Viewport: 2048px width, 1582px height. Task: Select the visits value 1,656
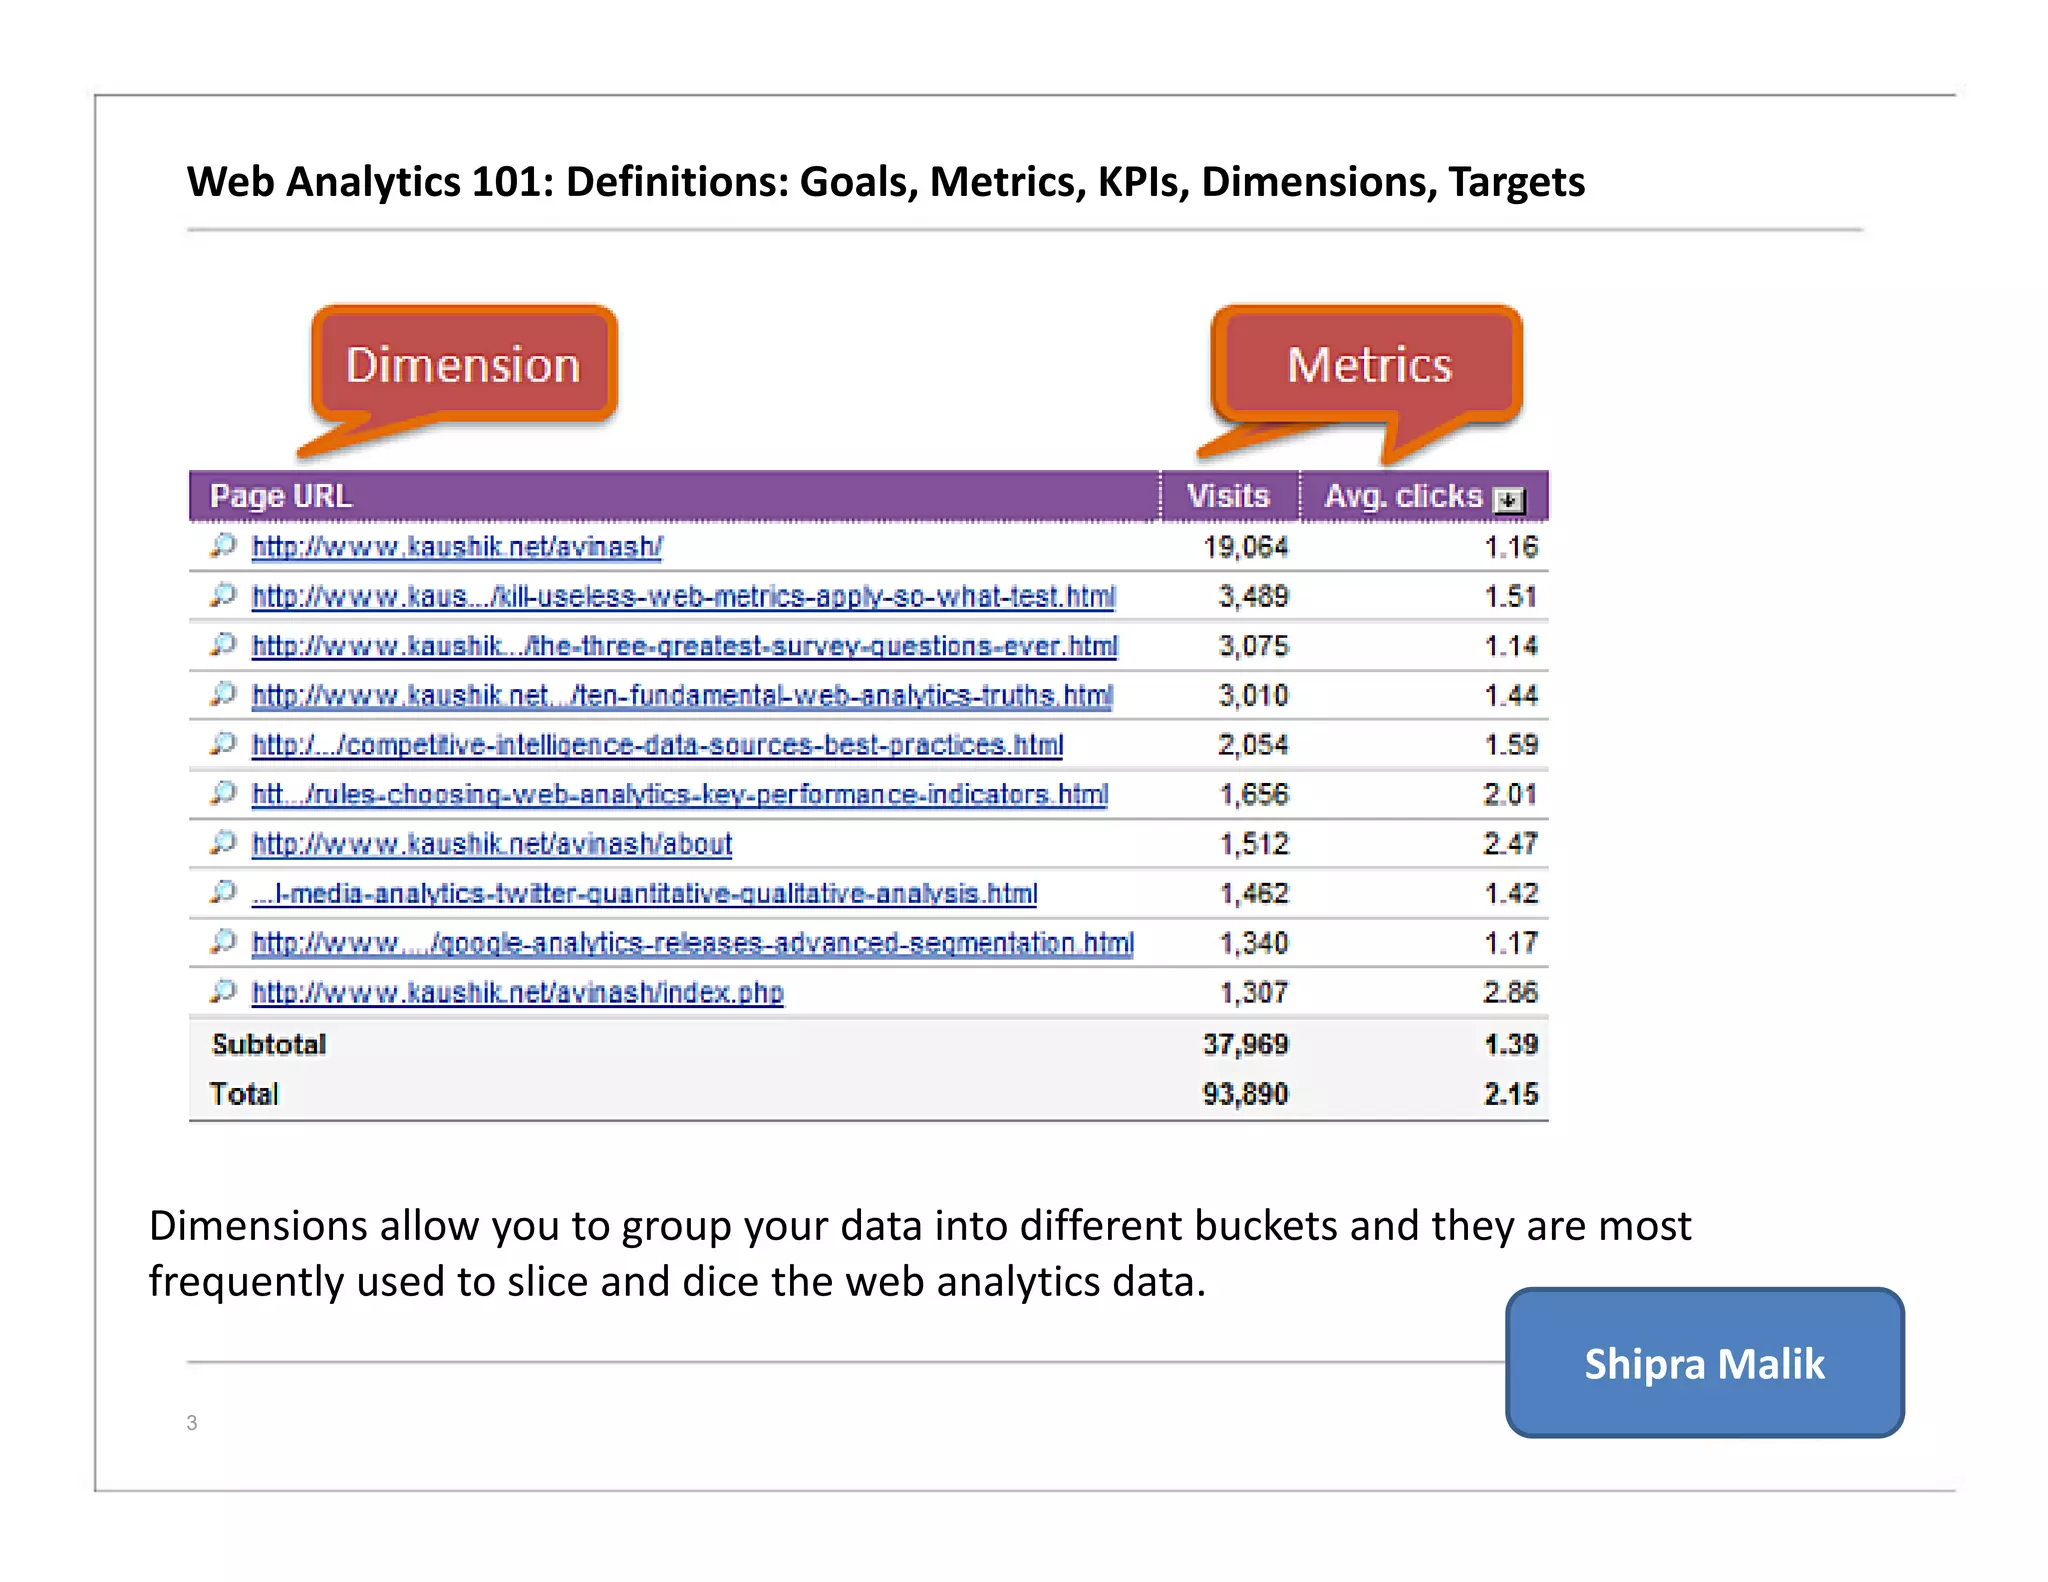1253,795
